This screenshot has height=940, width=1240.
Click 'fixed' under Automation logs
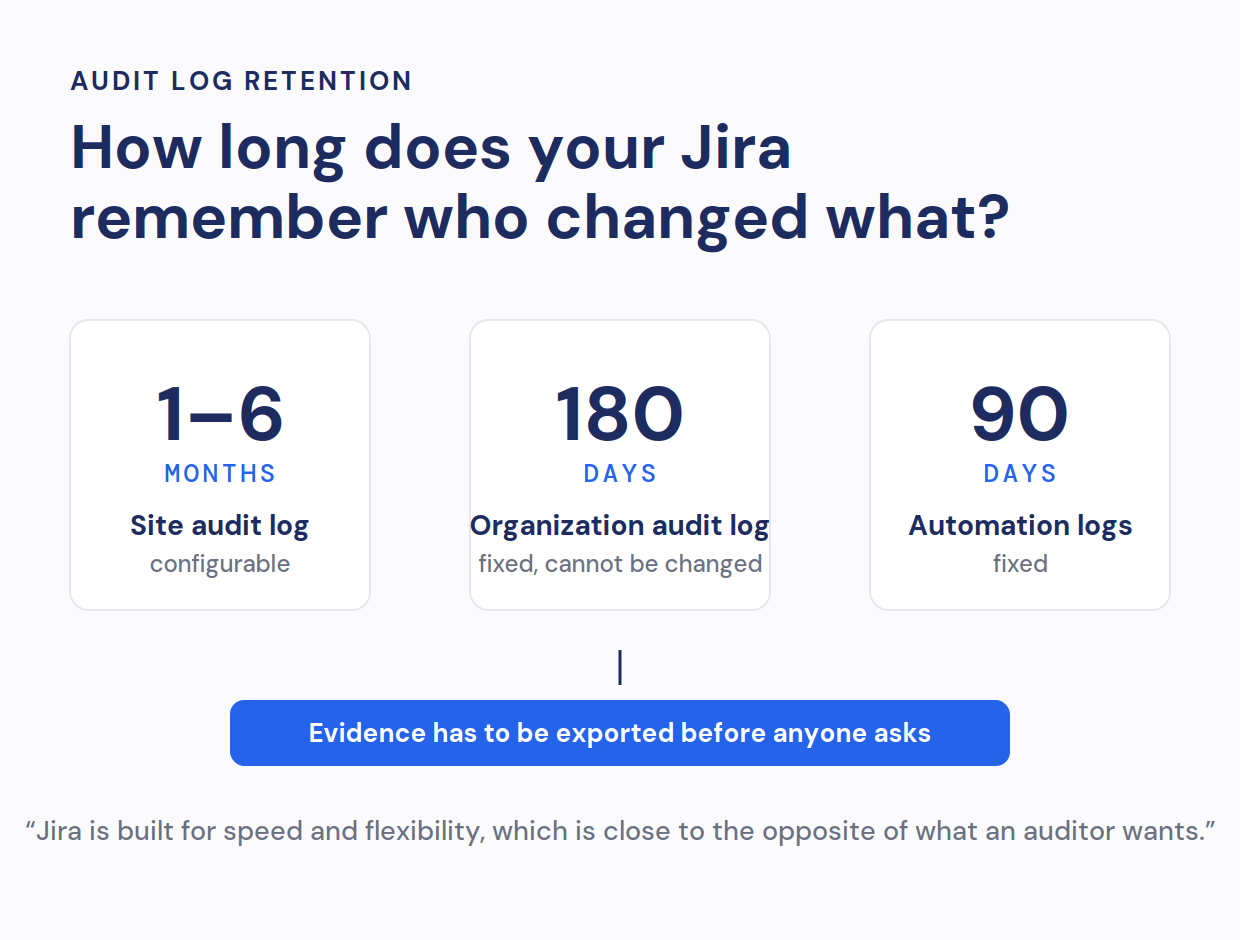coord(1020,564)
